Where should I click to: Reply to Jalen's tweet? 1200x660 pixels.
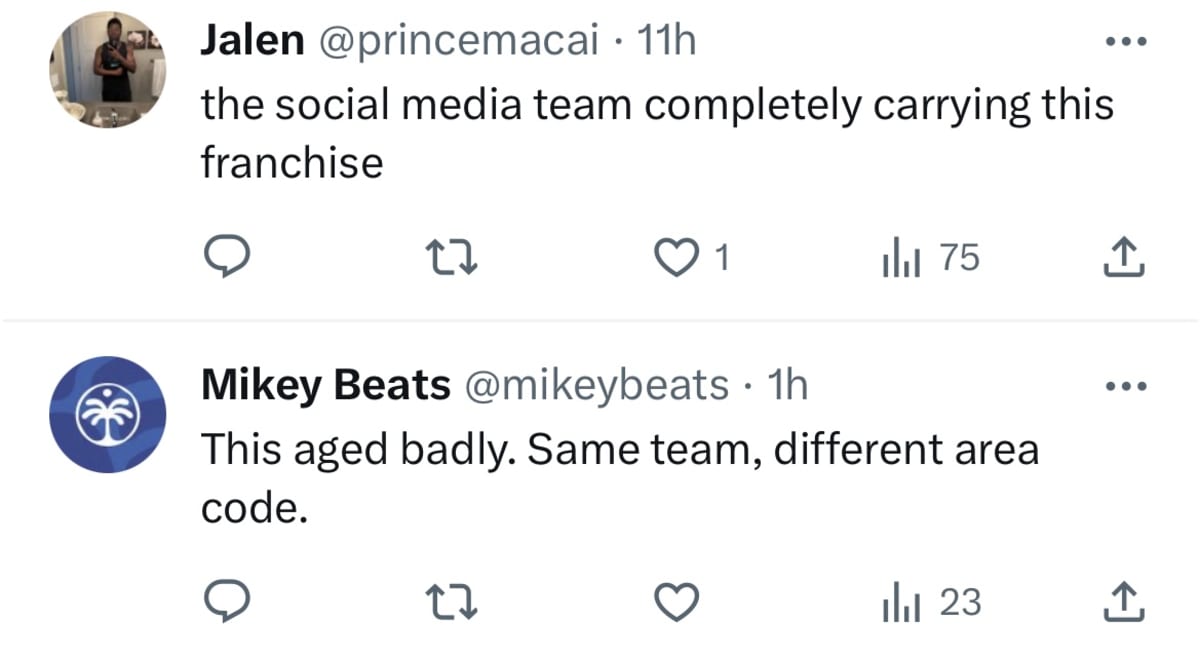226,259
